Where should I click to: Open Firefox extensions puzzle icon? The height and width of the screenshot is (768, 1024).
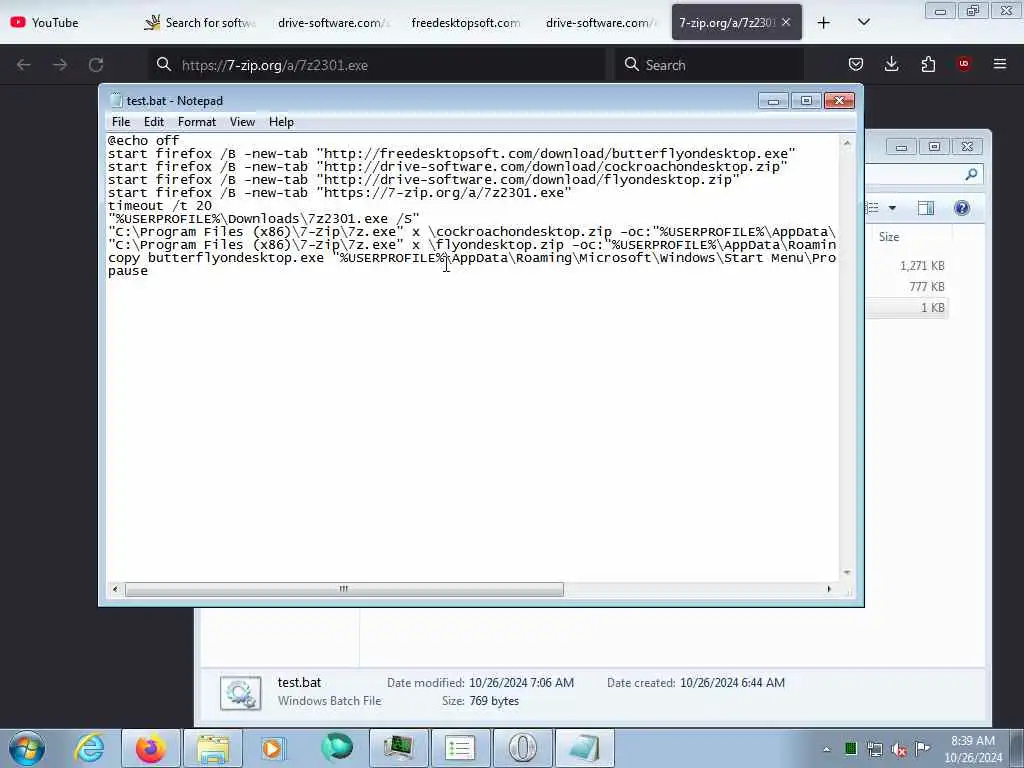click(928, 64)
